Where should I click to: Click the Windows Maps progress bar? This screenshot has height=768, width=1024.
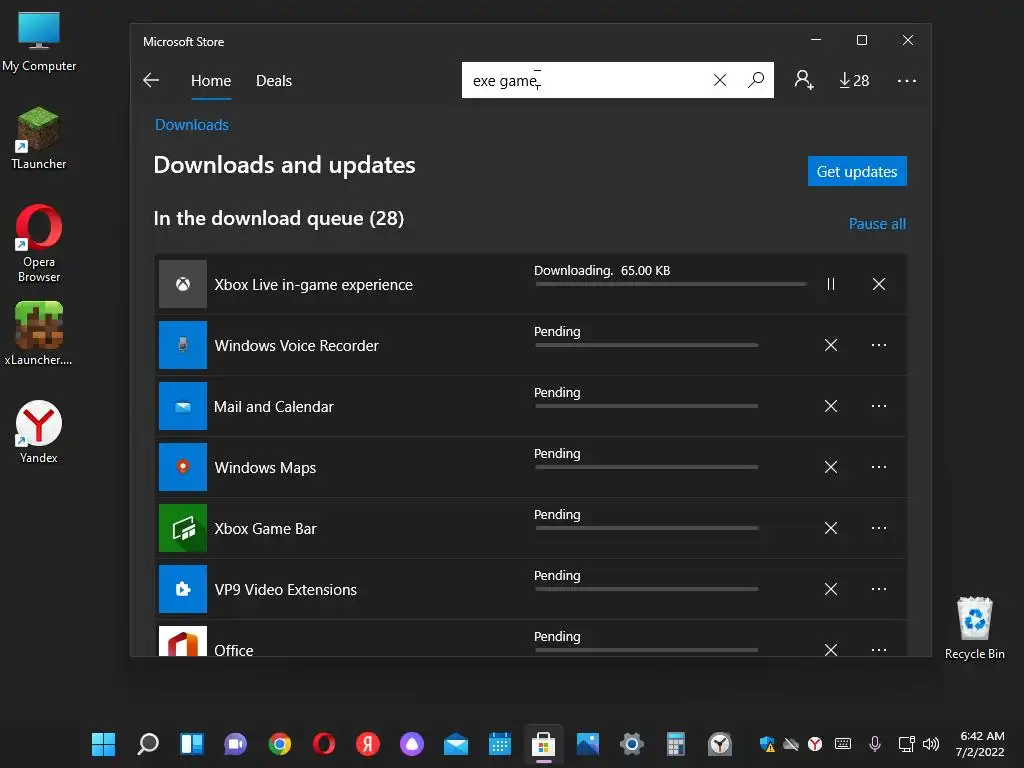tap(647, 467)
